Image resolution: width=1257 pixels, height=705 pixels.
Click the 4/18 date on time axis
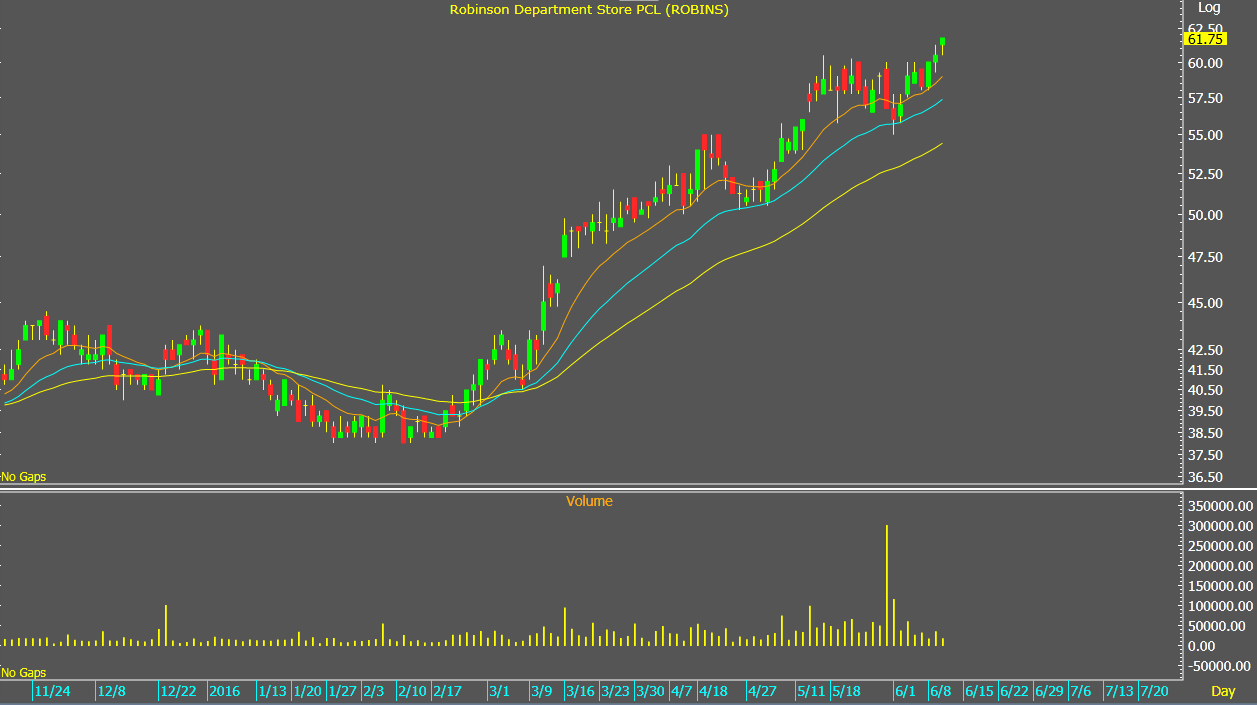pos(713,691)
